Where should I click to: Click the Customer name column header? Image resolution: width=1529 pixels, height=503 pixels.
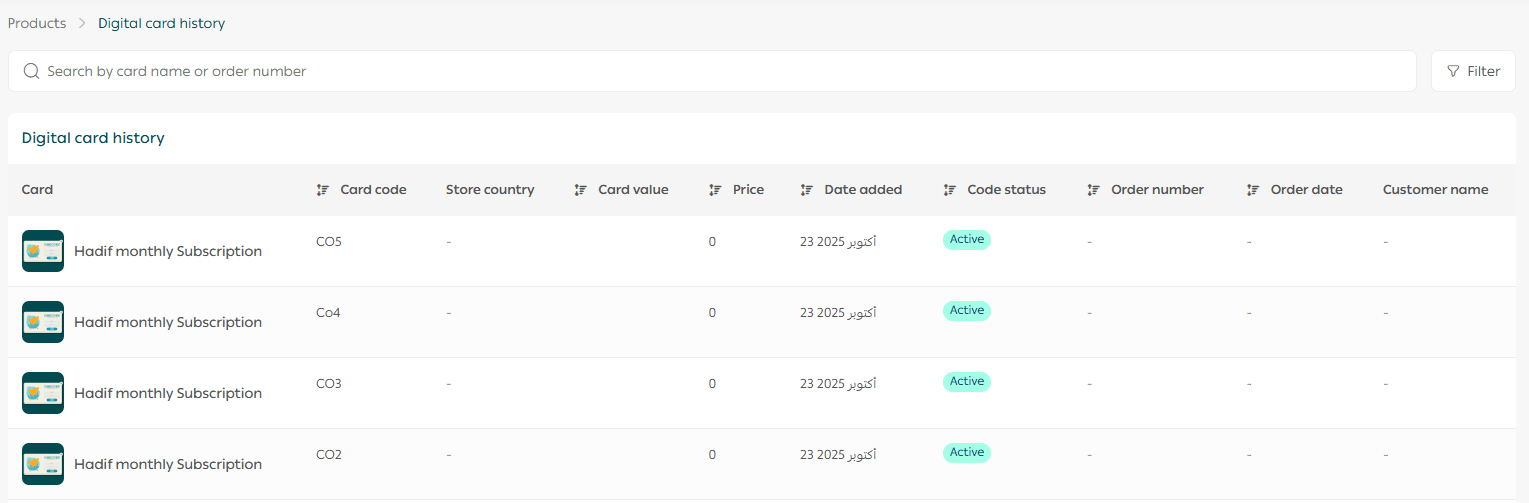pos(1435,190)
